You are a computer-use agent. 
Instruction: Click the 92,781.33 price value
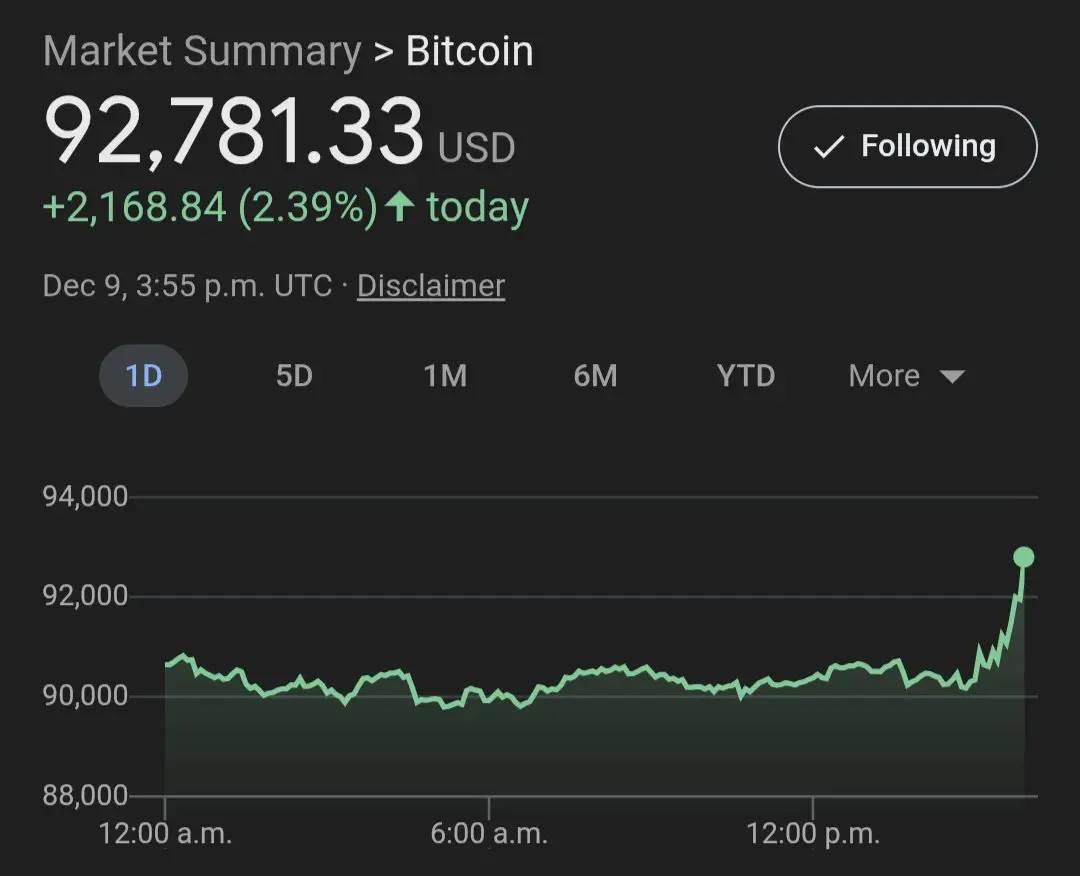(235, 133)
